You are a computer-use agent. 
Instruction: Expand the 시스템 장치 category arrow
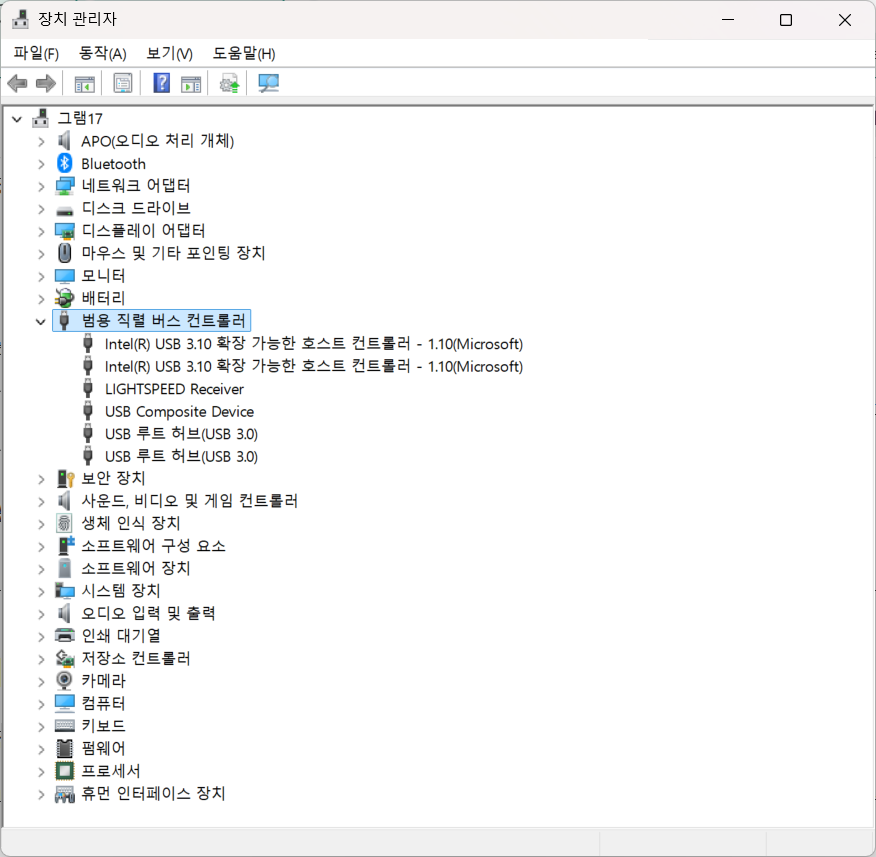coord(41,591)
